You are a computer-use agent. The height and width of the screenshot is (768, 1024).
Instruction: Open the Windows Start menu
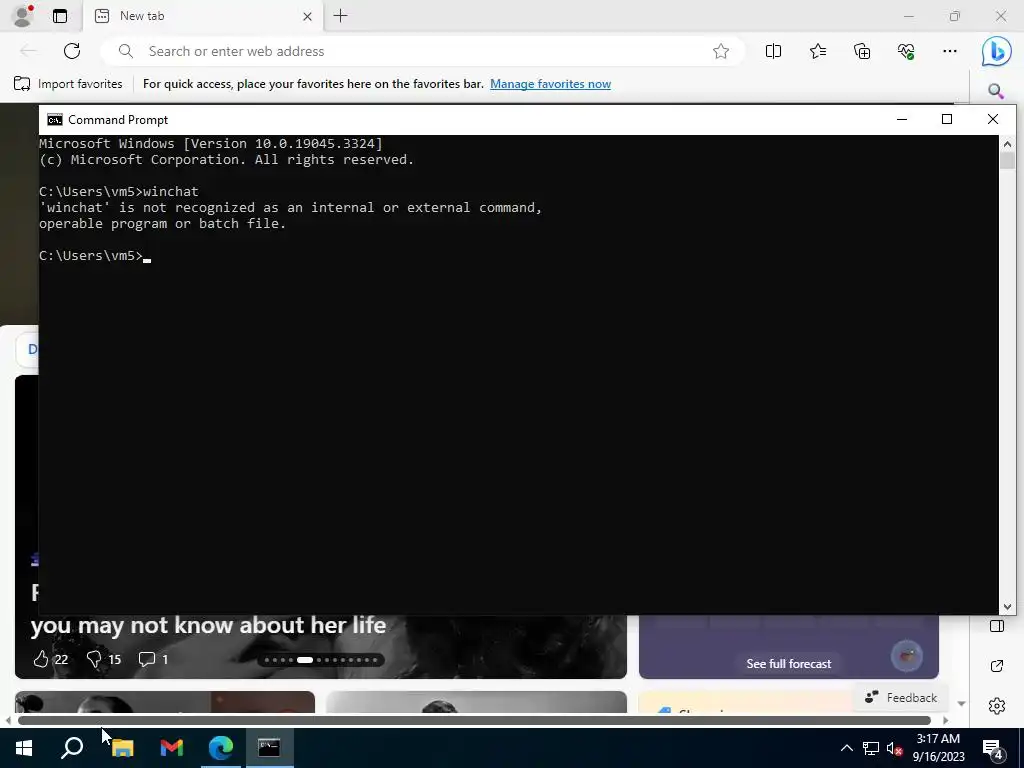click(x=24, y=748)
